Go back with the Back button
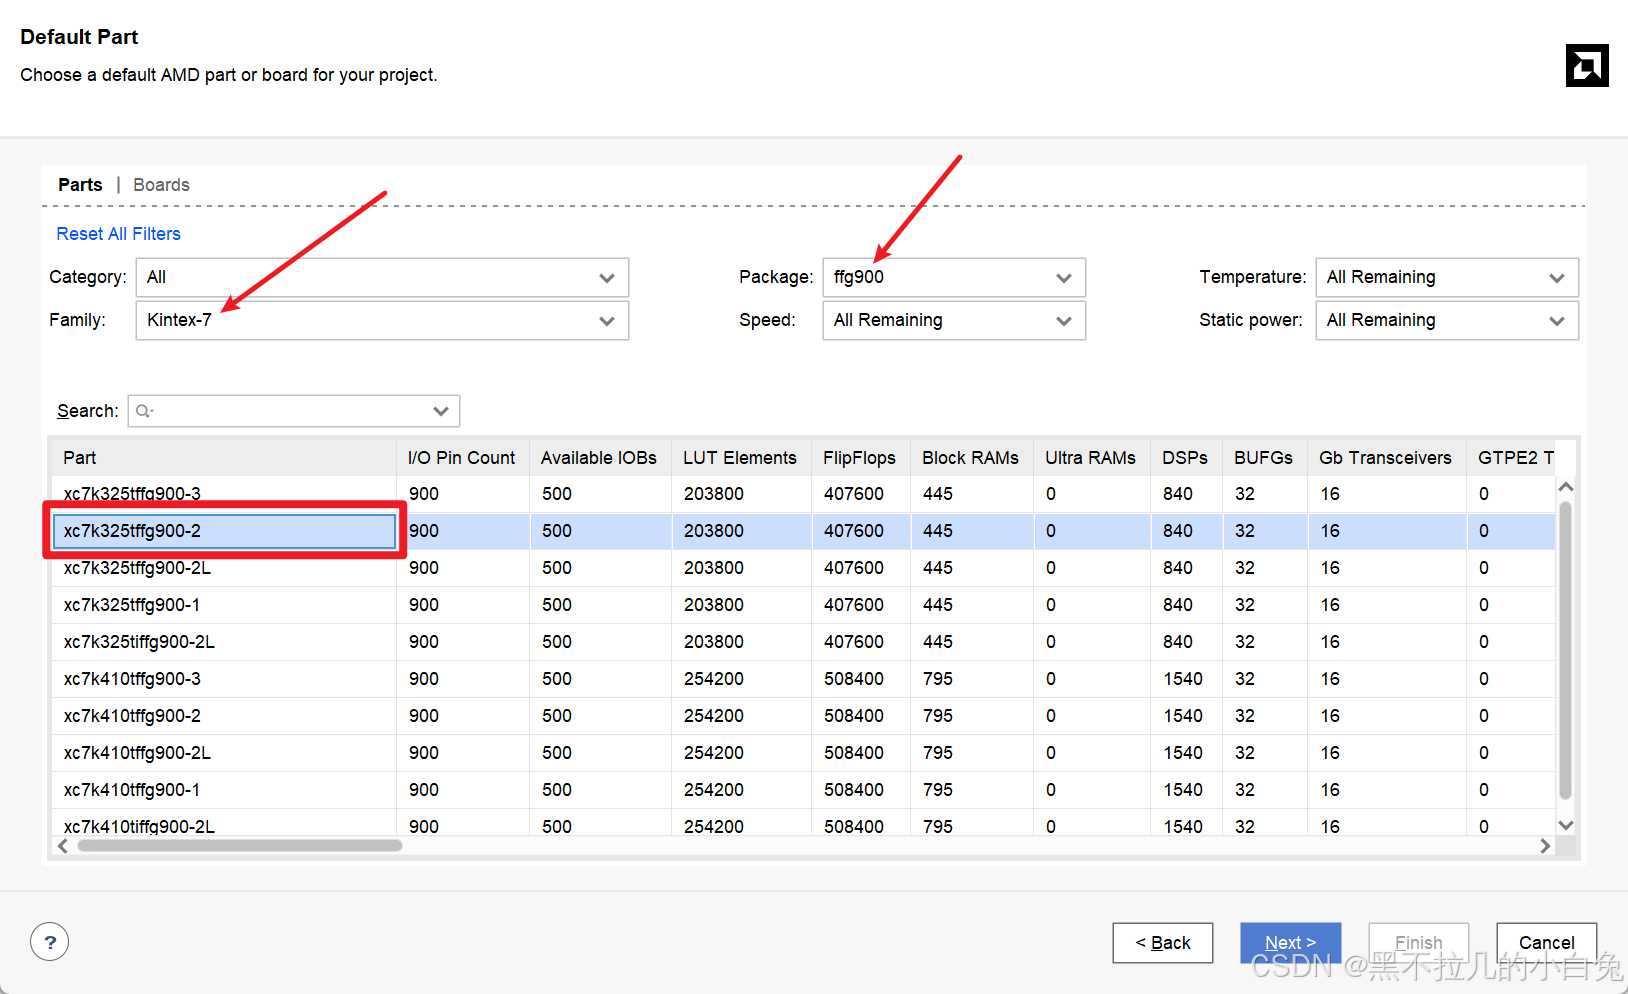 (1163, 943)
